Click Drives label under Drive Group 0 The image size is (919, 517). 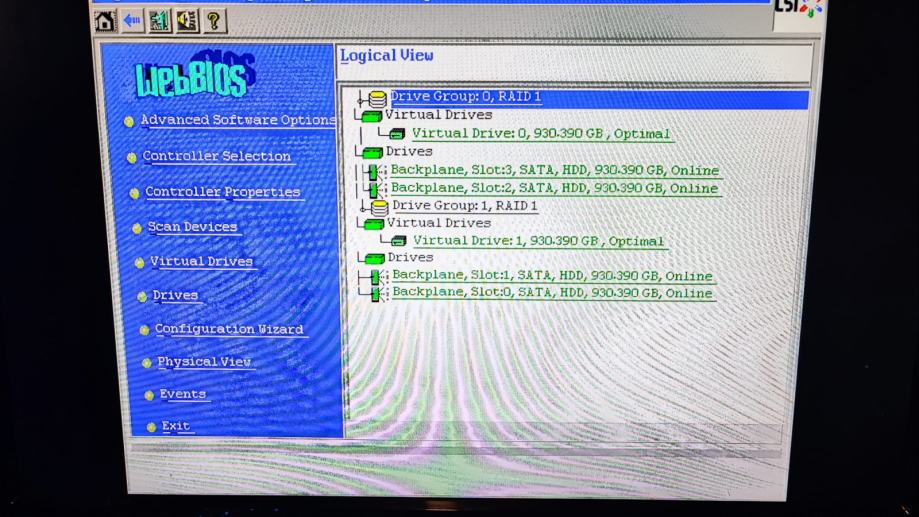(409, 152)
